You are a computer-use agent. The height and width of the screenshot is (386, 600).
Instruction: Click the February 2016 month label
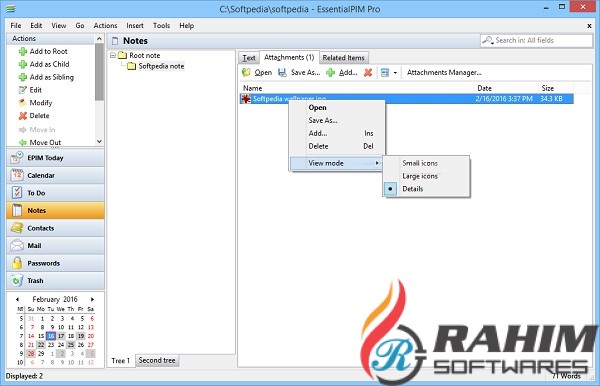click(55, 299)
